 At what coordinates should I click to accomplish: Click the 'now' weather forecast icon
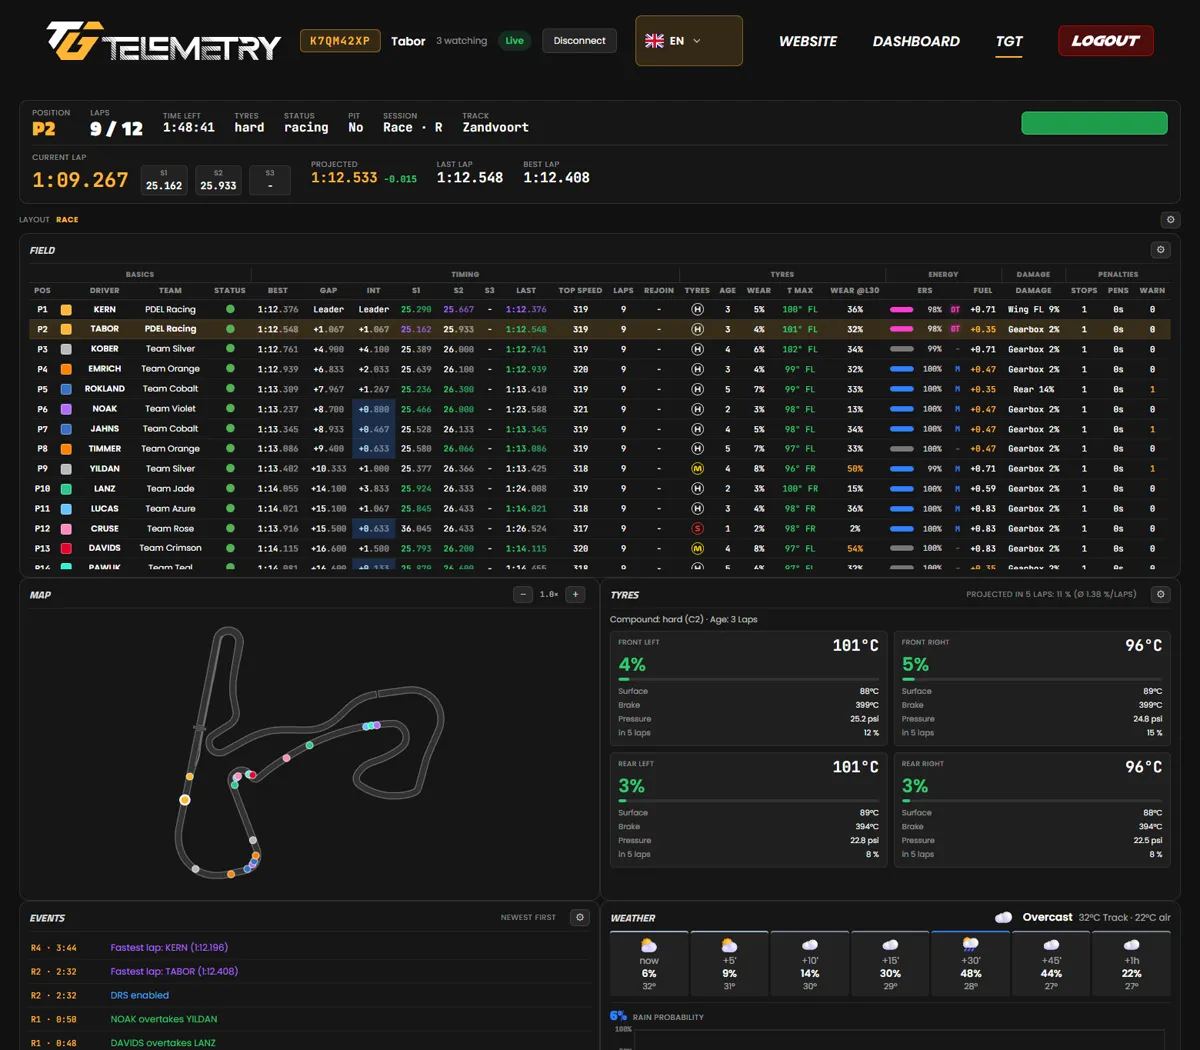(649, 945)
